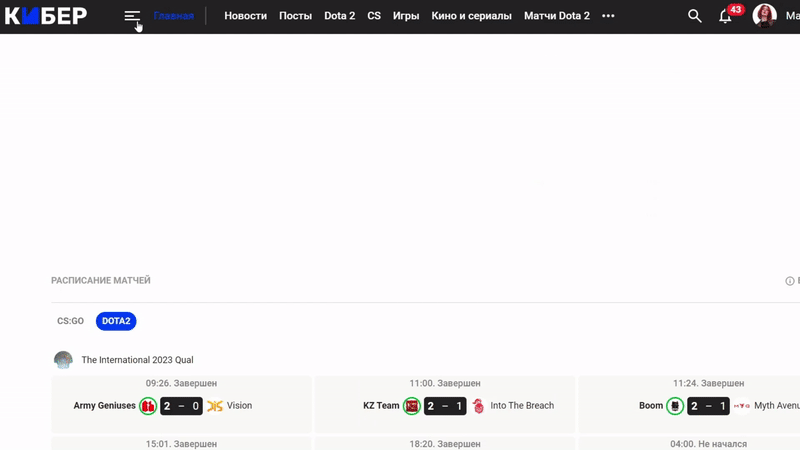Click the Vision team logo
This screenshot has width=800, height=450.
pos(215,406)
